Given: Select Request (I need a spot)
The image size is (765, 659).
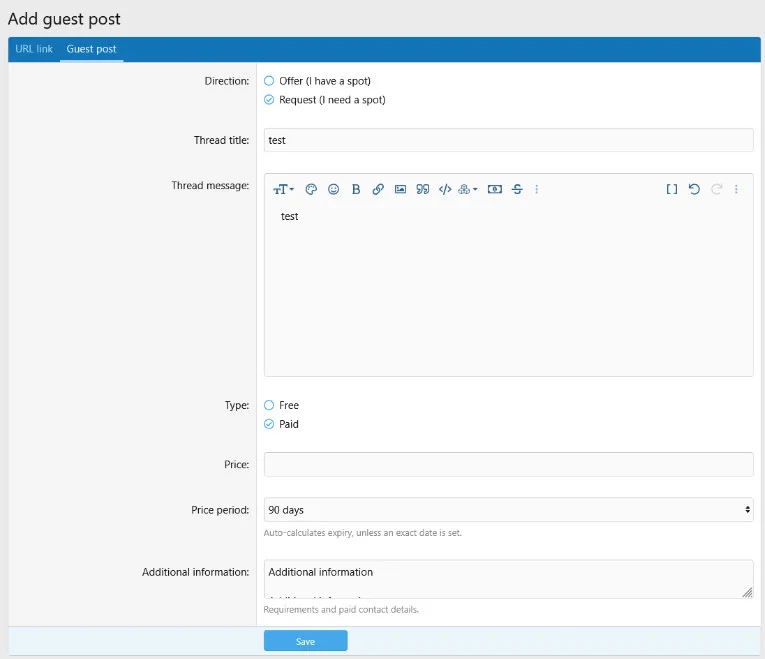Looking at the screenshot, I should [x=269, y=100].
